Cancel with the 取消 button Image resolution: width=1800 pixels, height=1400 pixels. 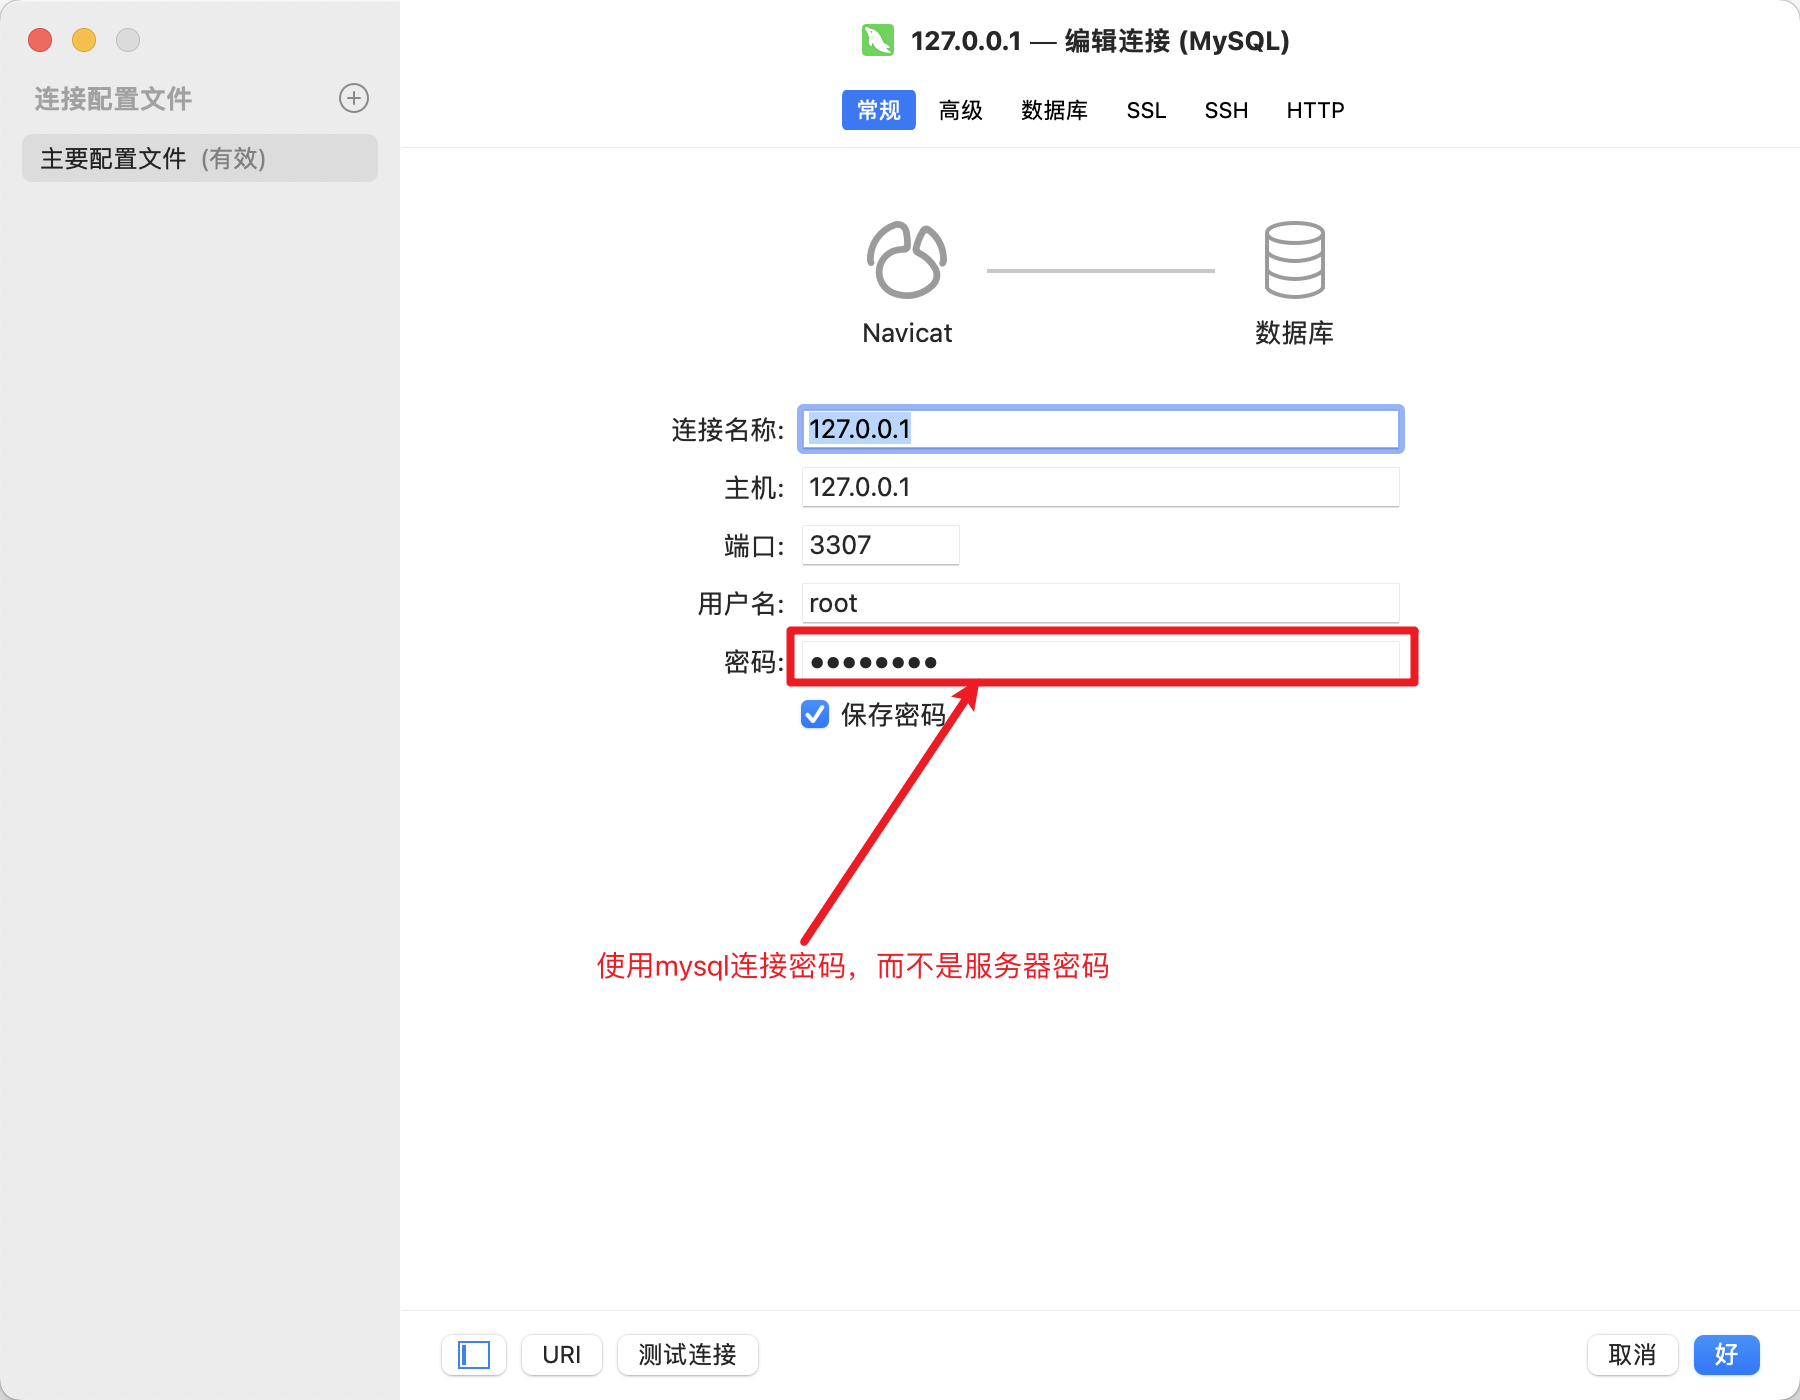click(x=1632, y=1355)
